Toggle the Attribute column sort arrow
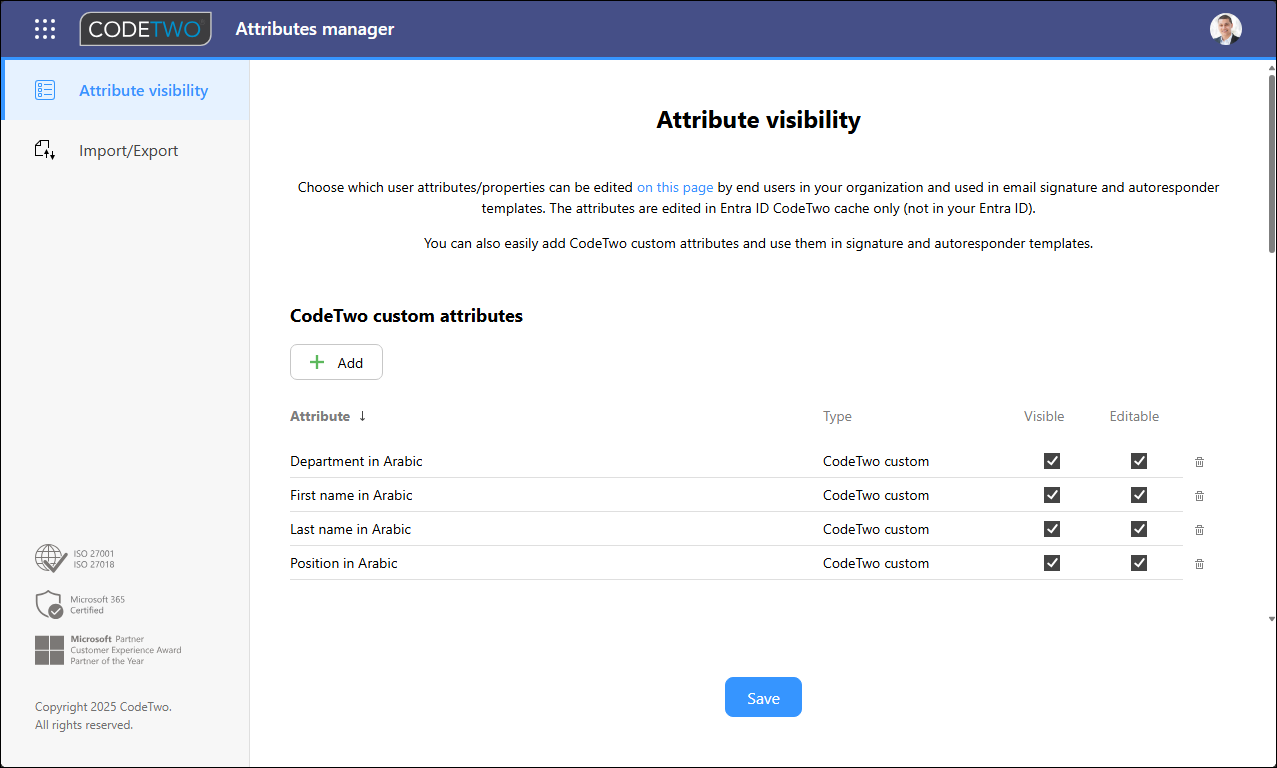This screenshot has width=1277, height=768. pos(362,416)
